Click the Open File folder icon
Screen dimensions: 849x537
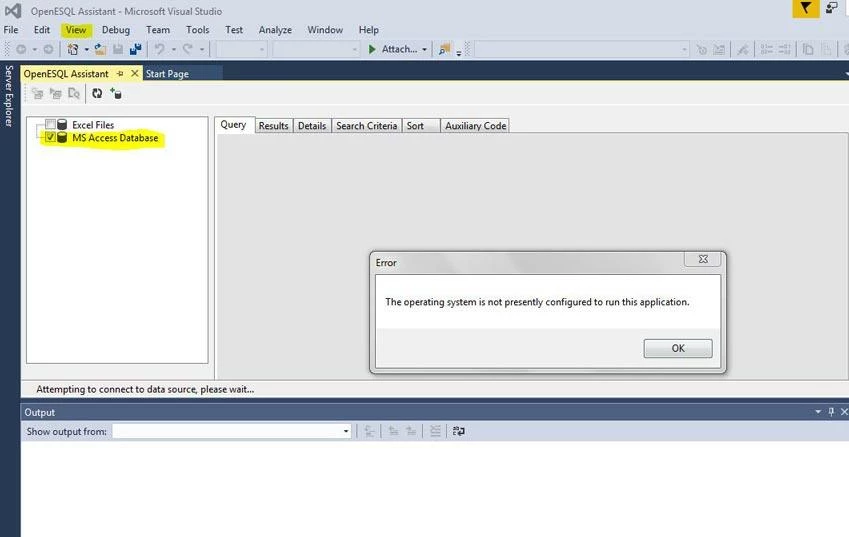(100, 49)
